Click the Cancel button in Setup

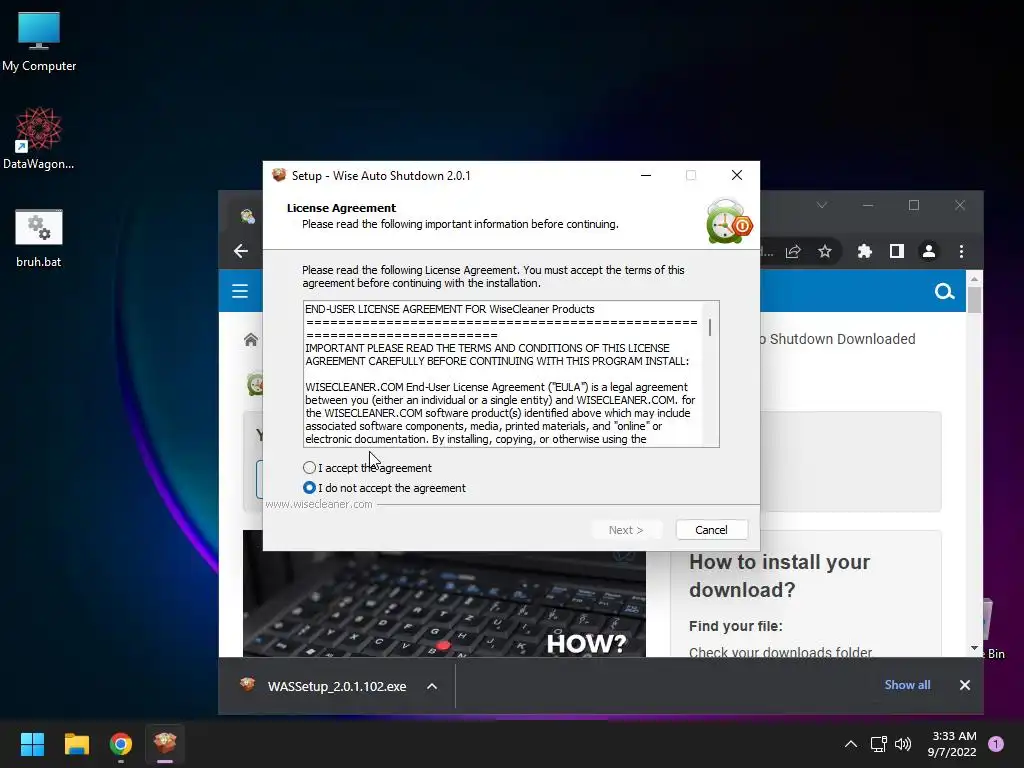[x=711, y=530]
